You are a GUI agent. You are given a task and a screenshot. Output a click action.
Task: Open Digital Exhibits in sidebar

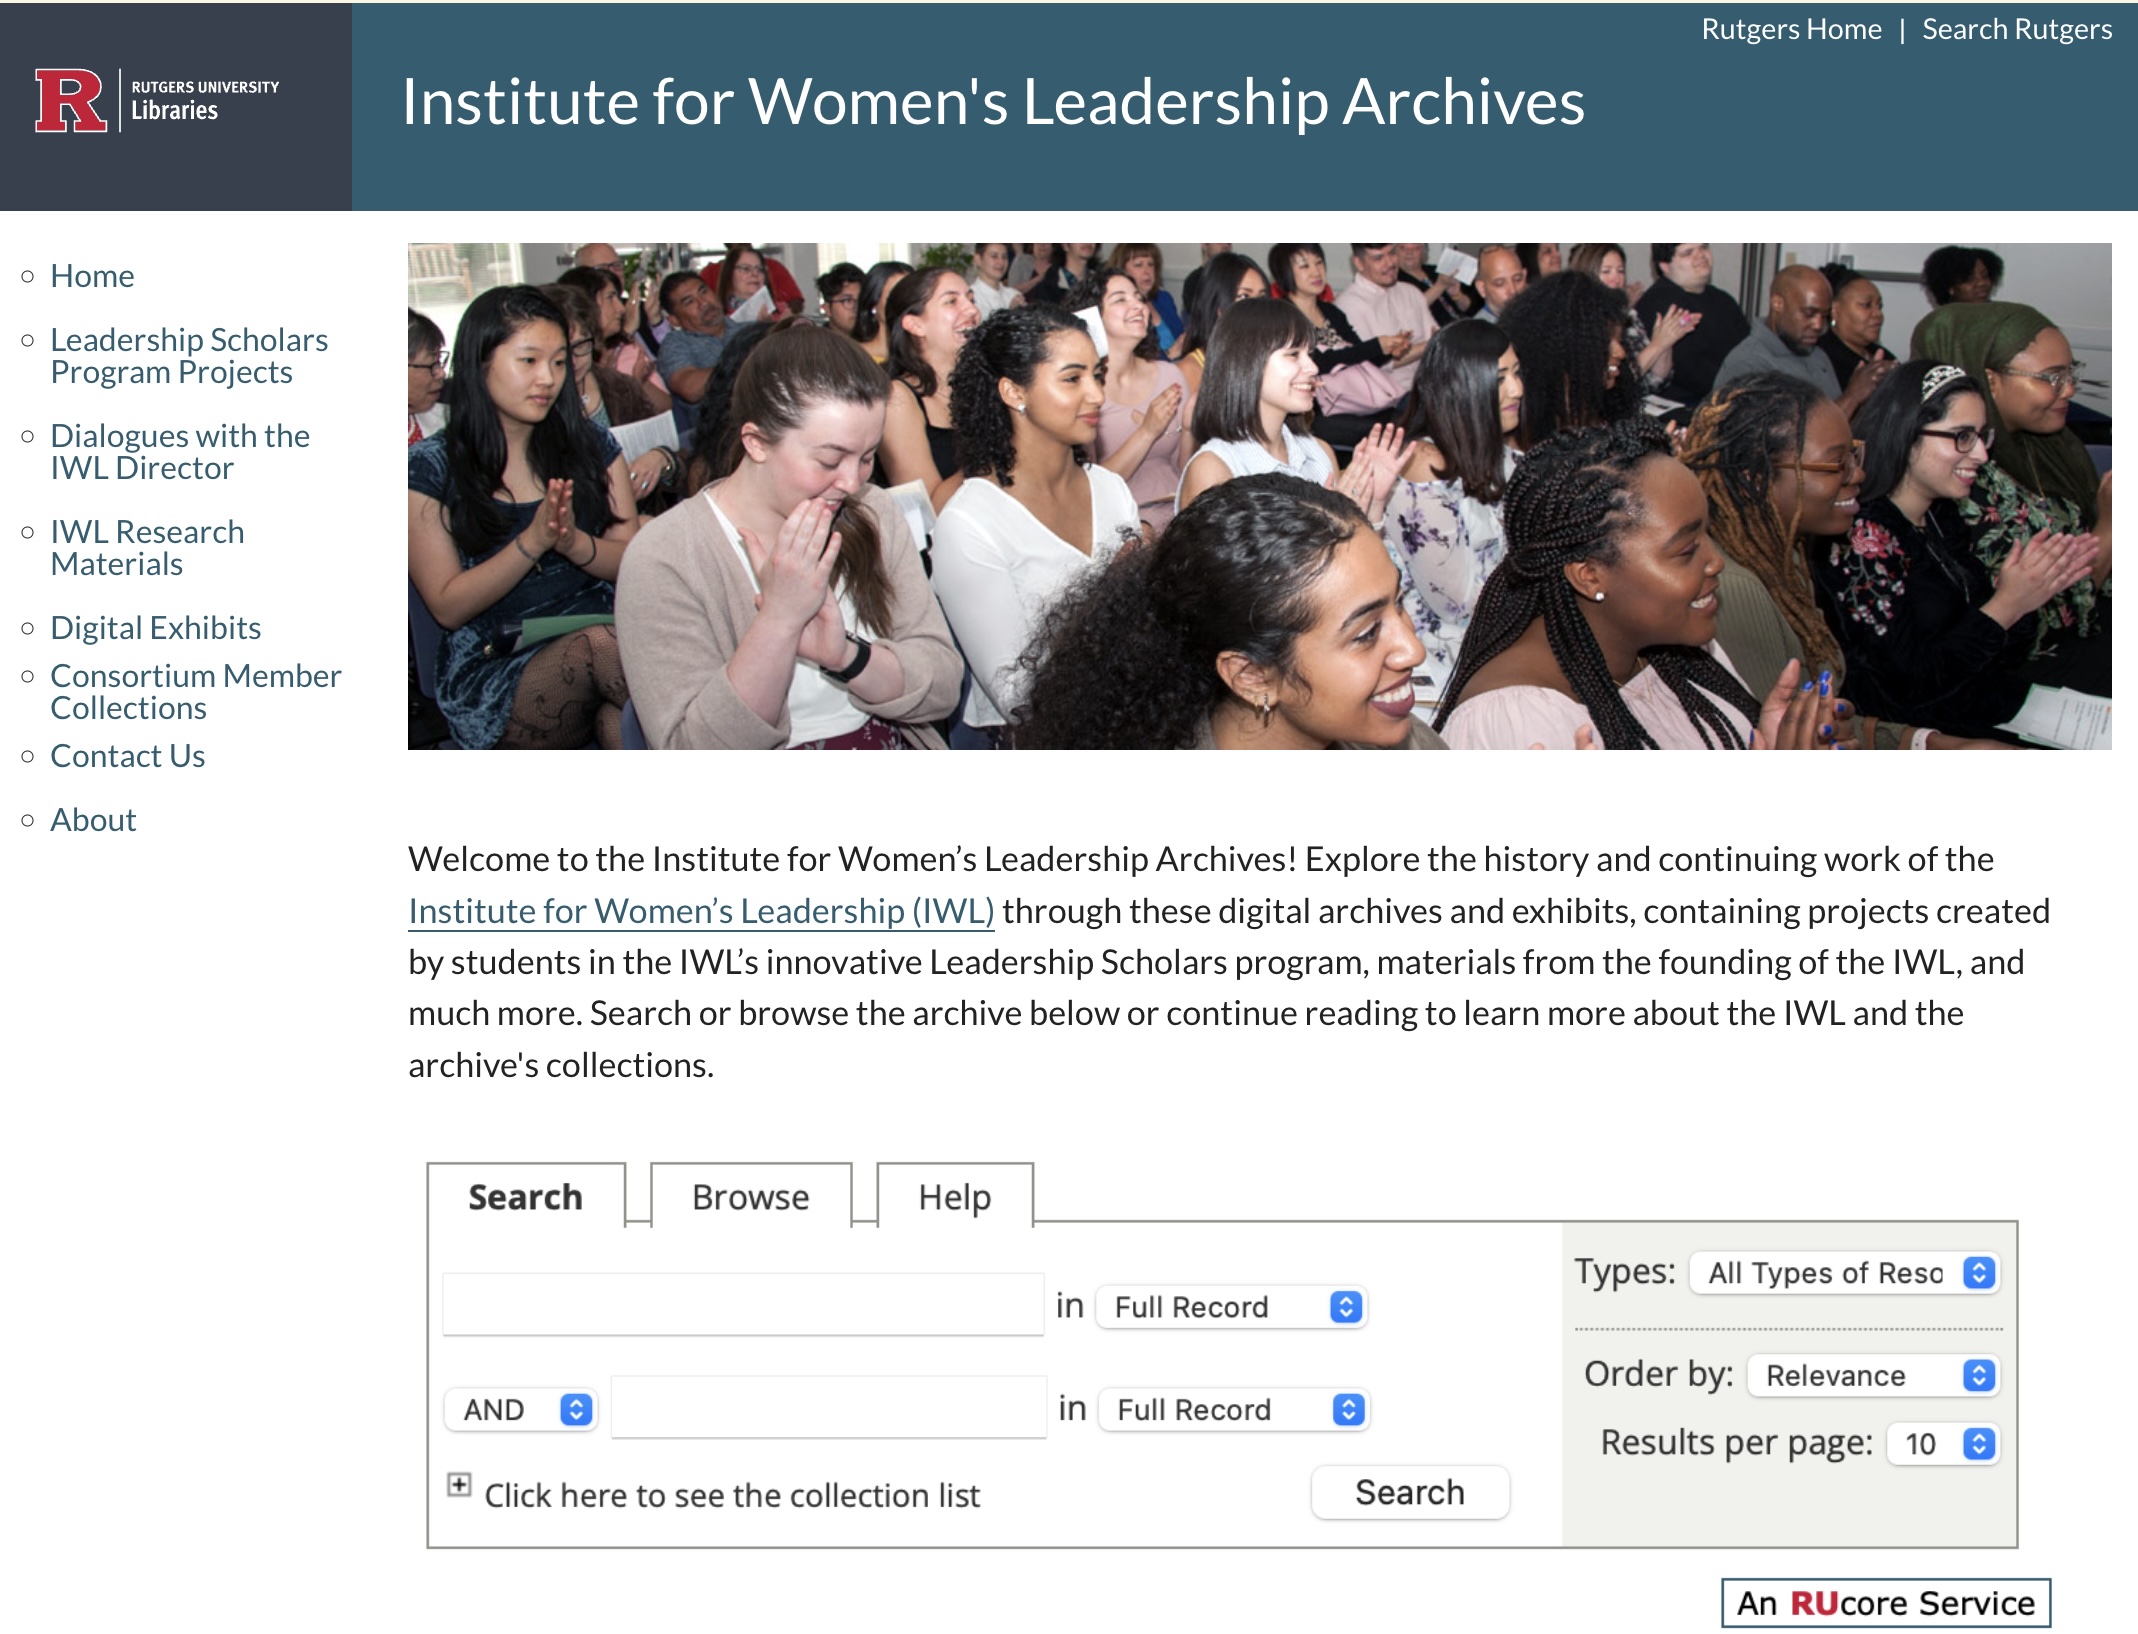(155, 628)
